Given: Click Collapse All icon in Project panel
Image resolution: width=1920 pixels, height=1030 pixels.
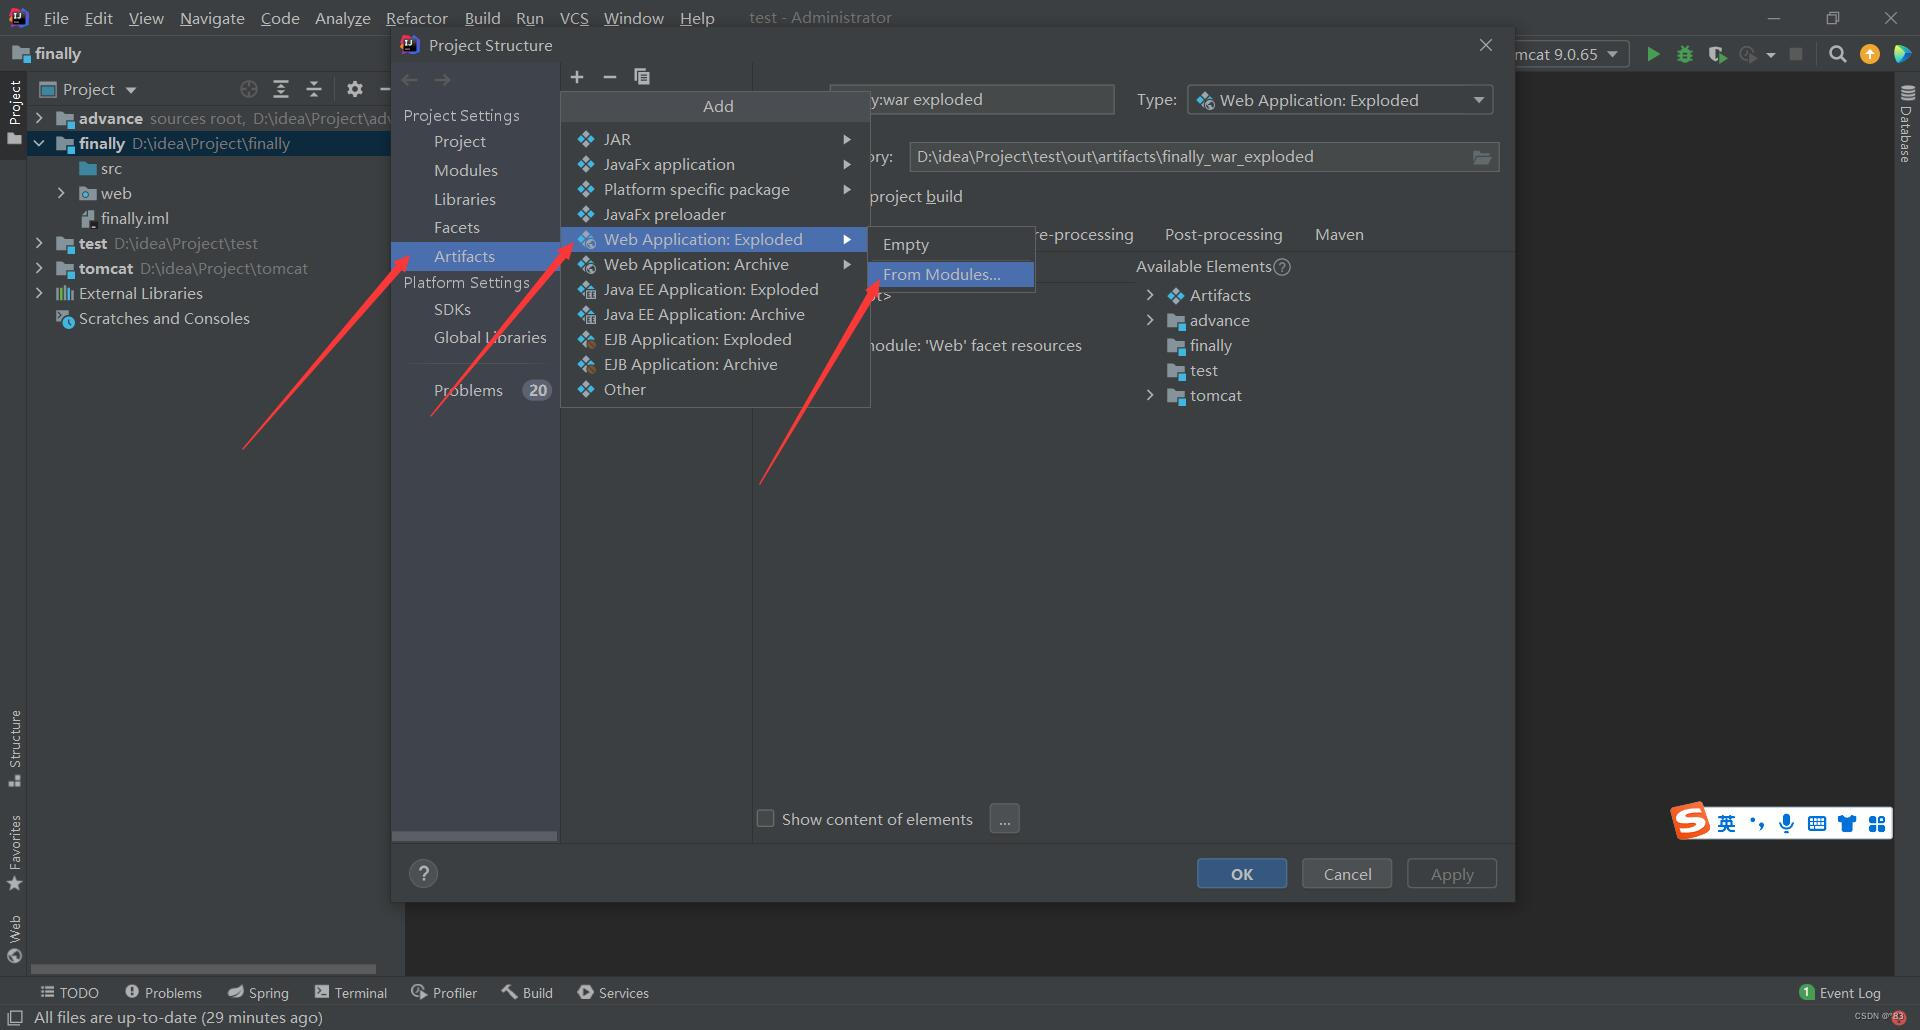Looking at the screenshot, I should click(313, 89).
